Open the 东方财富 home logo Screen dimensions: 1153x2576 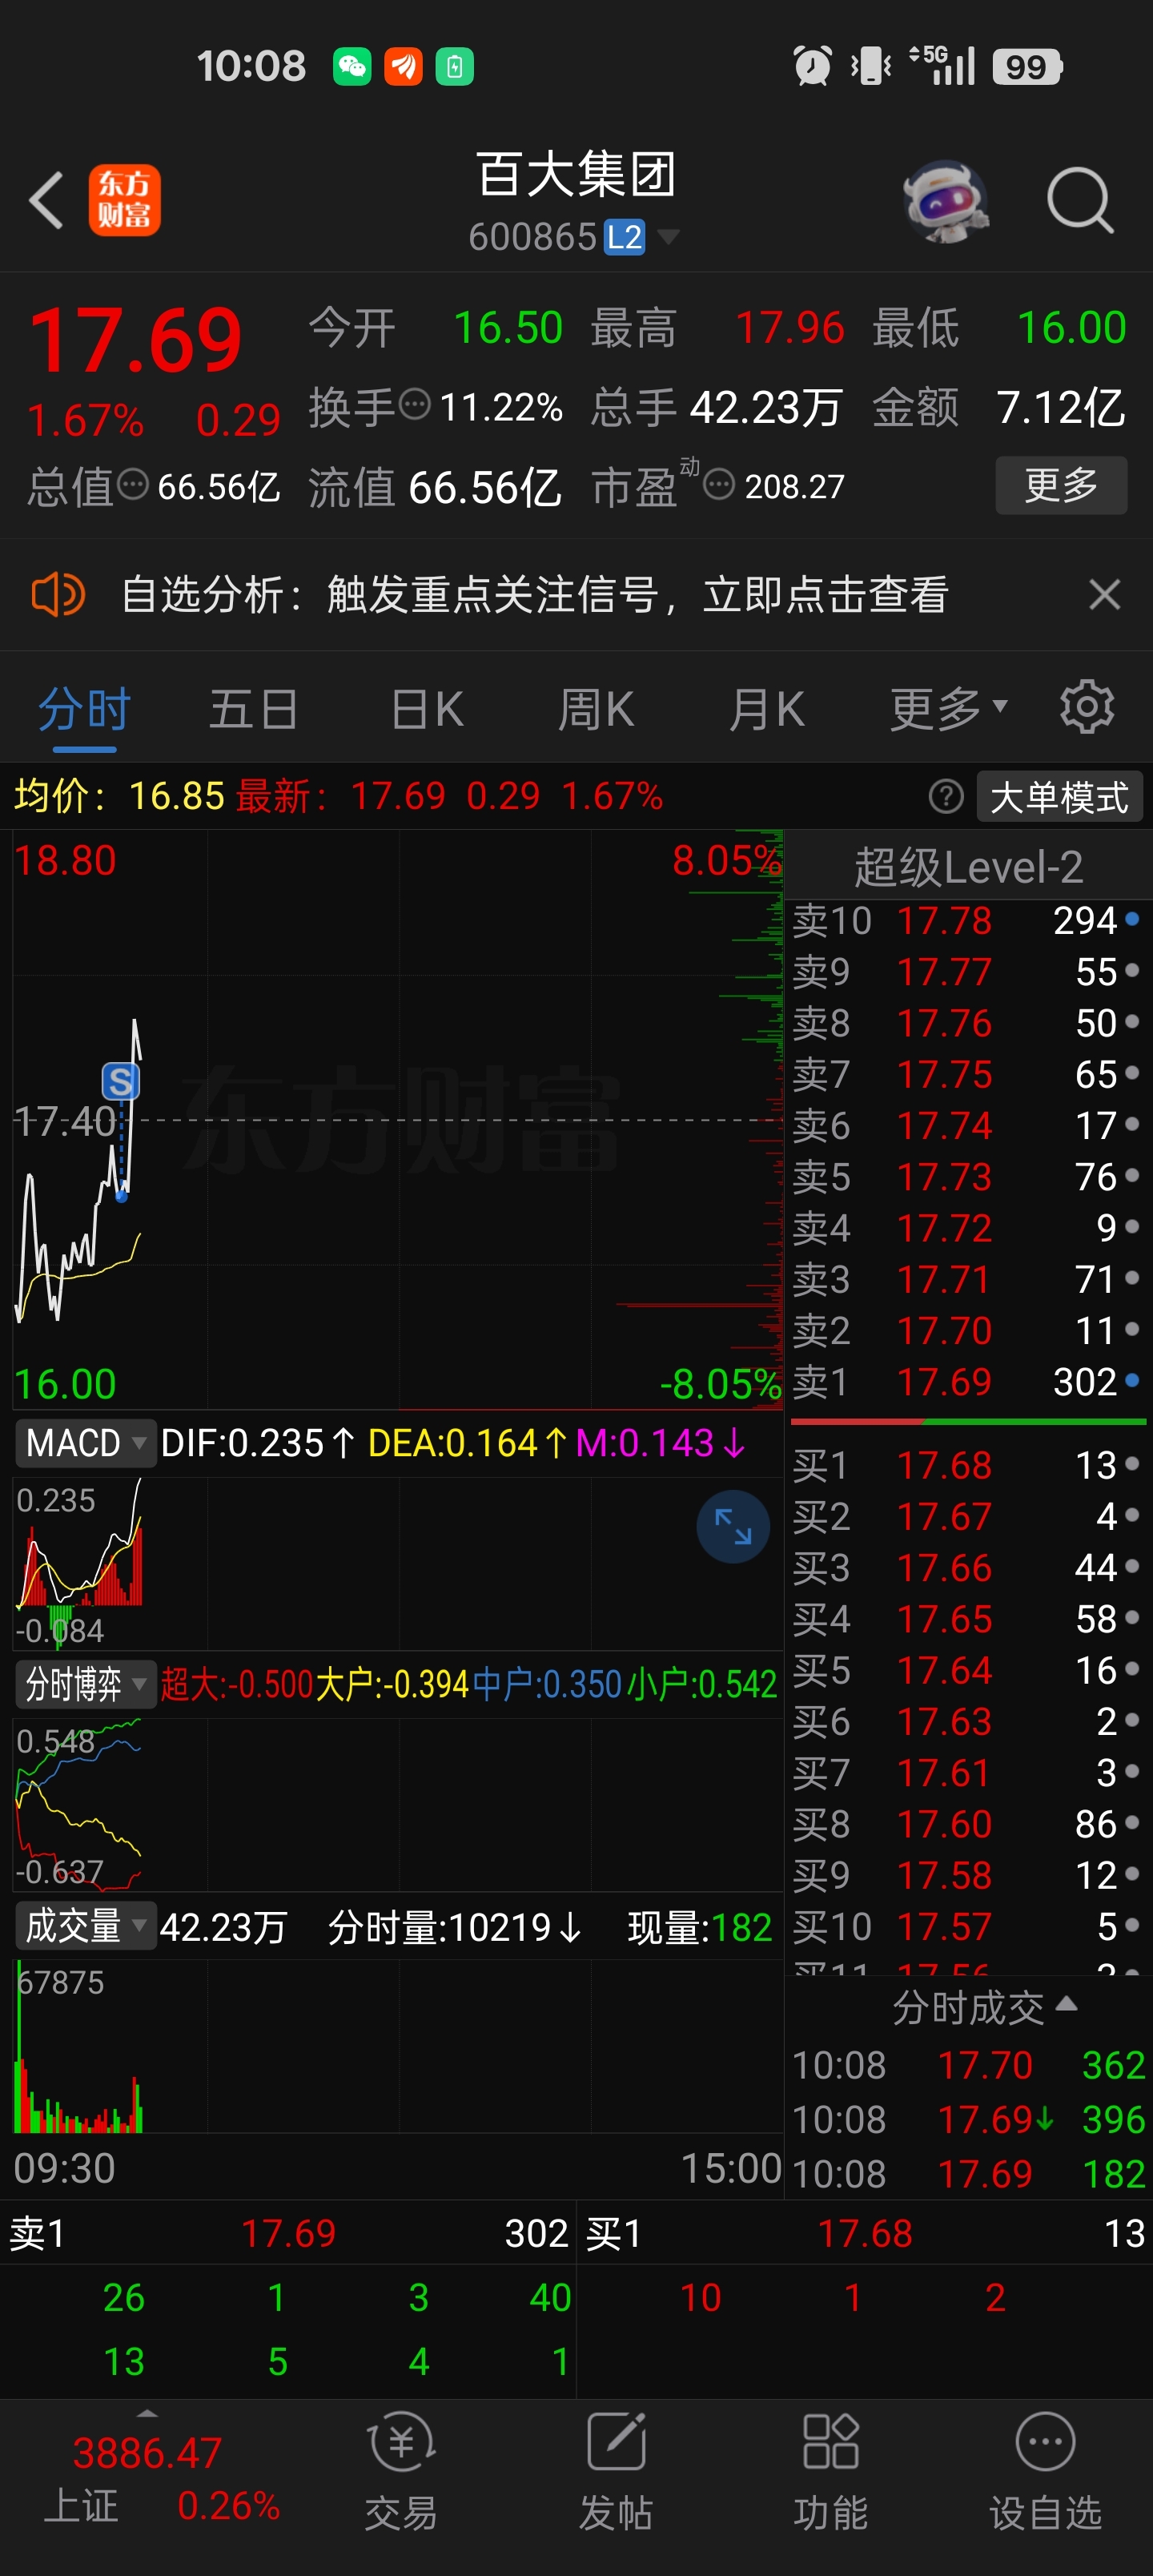pos(125,200)
